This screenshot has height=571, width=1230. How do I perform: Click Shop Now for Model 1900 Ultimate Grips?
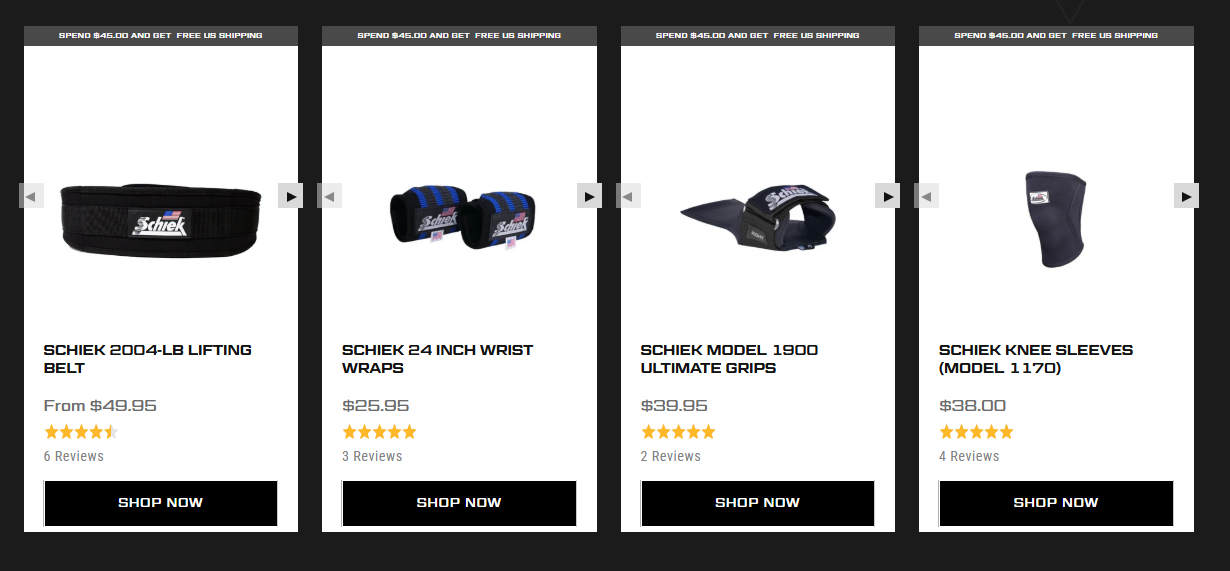coord(757,503)
